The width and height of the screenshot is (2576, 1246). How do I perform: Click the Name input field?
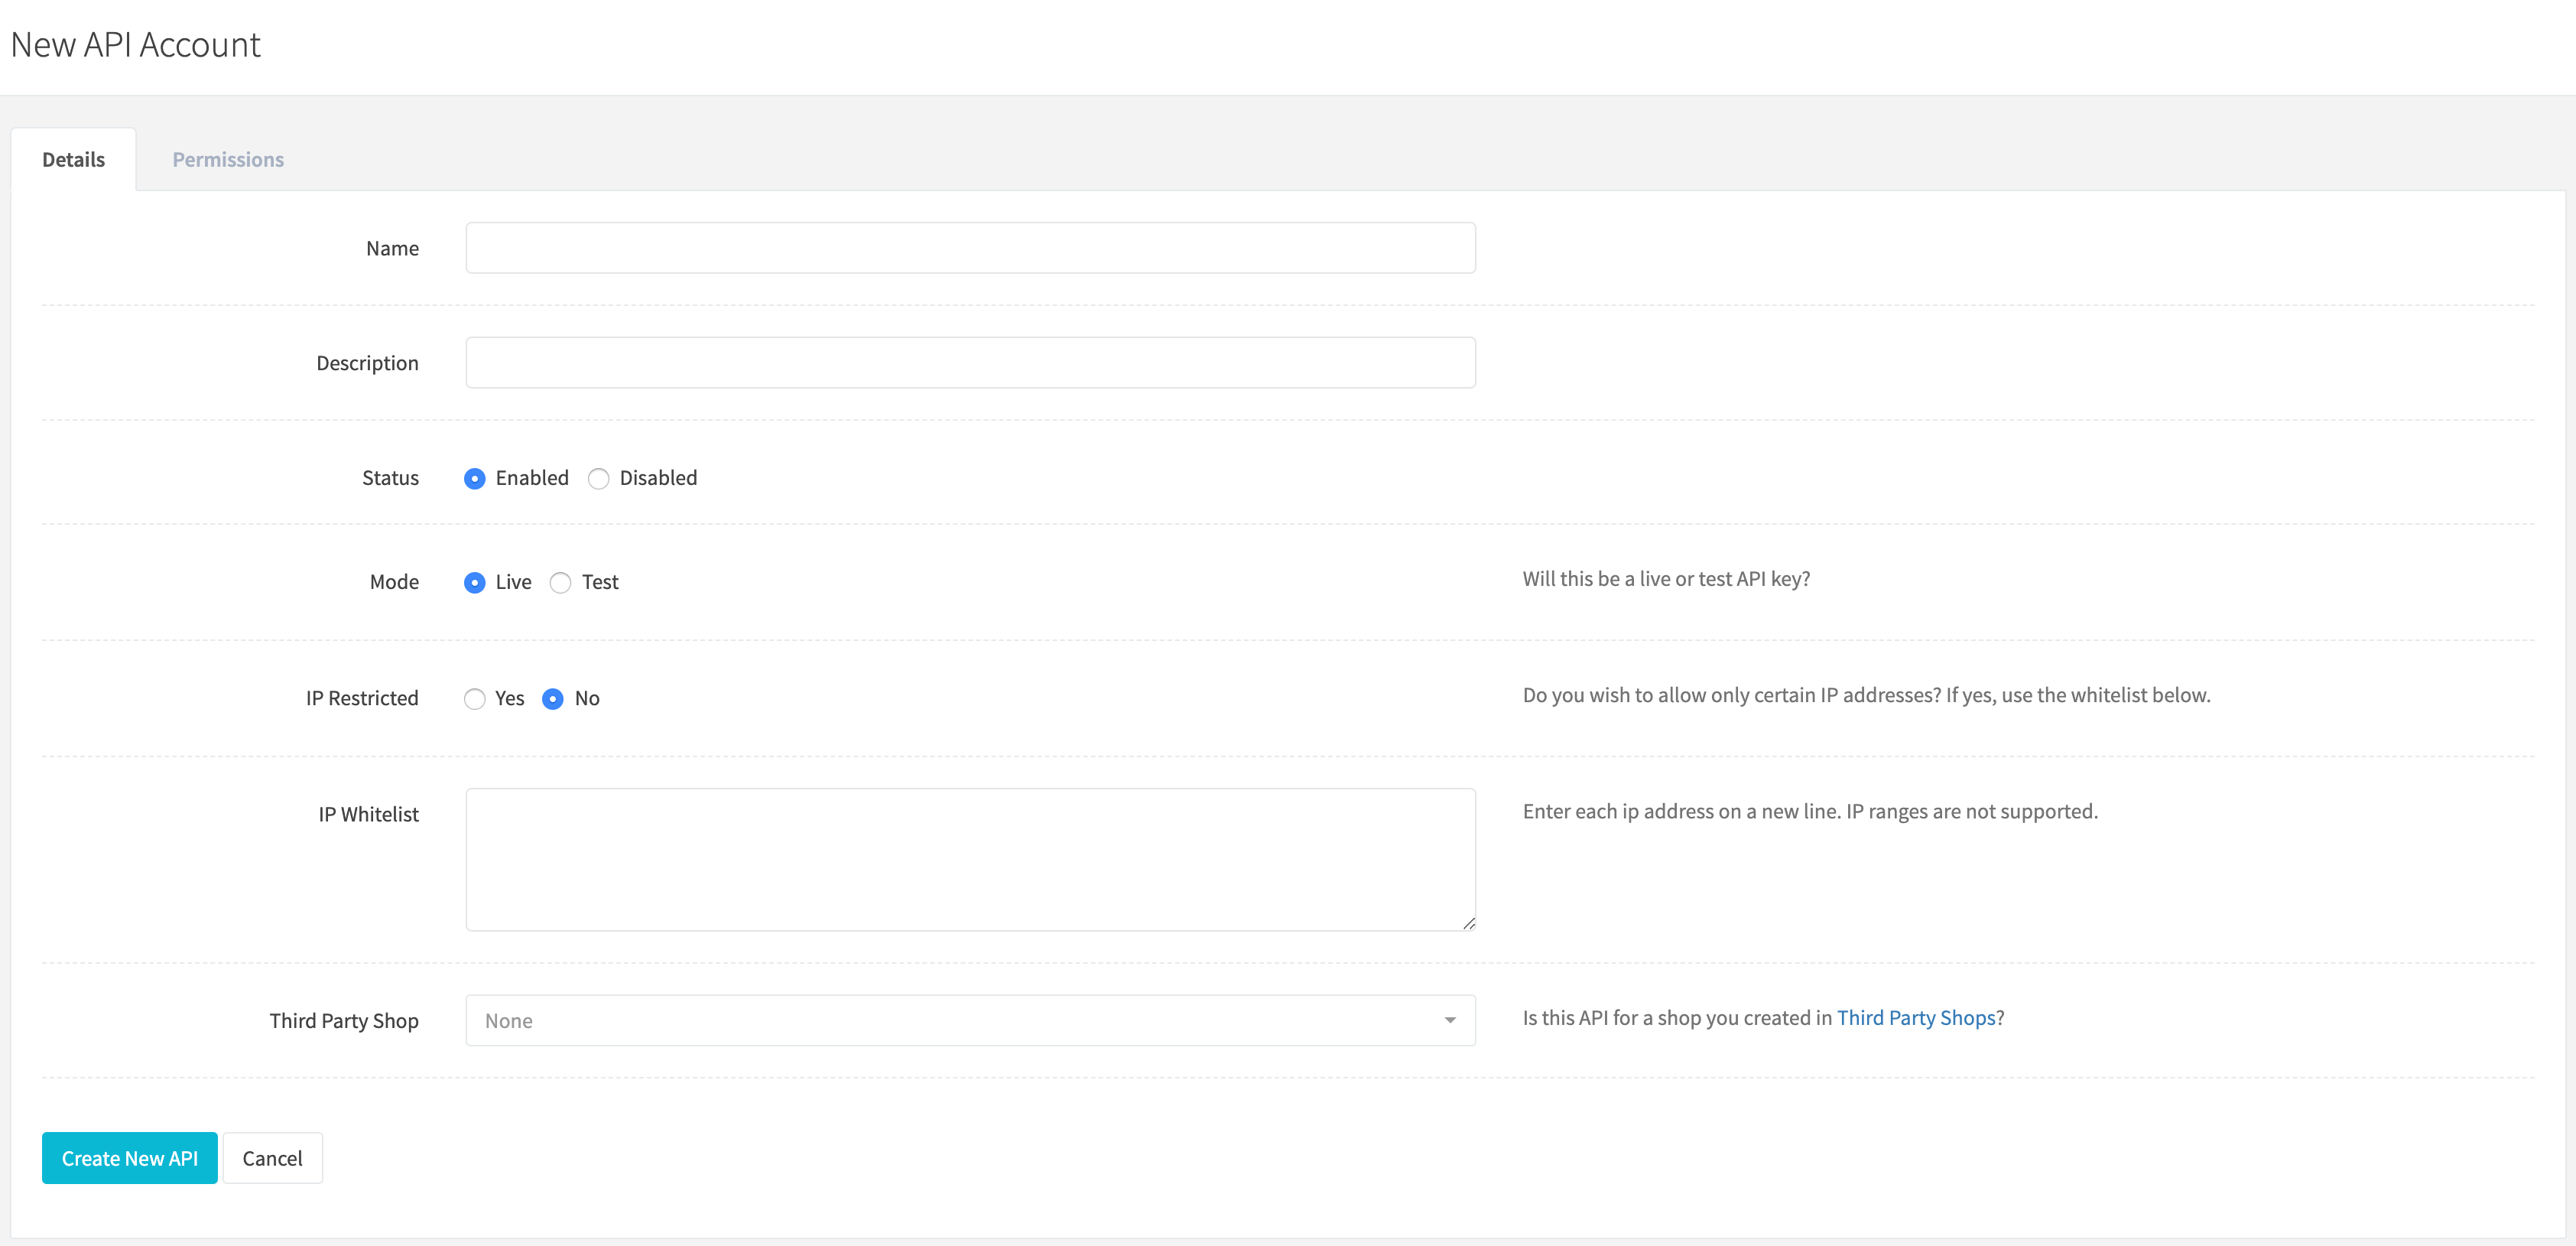(970, 248)
